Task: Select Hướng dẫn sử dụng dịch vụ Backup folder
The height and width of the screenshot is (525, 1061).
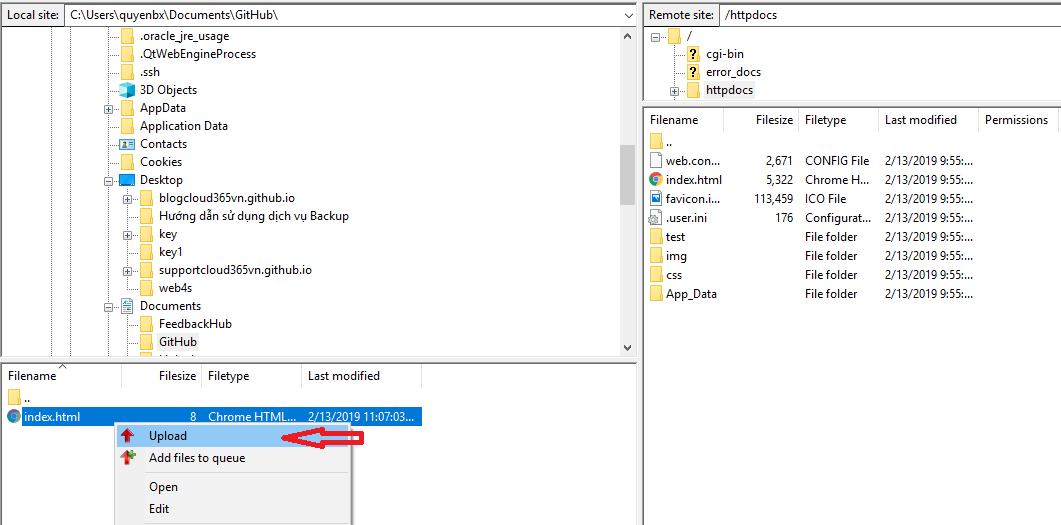Action: tap(254, 216)
